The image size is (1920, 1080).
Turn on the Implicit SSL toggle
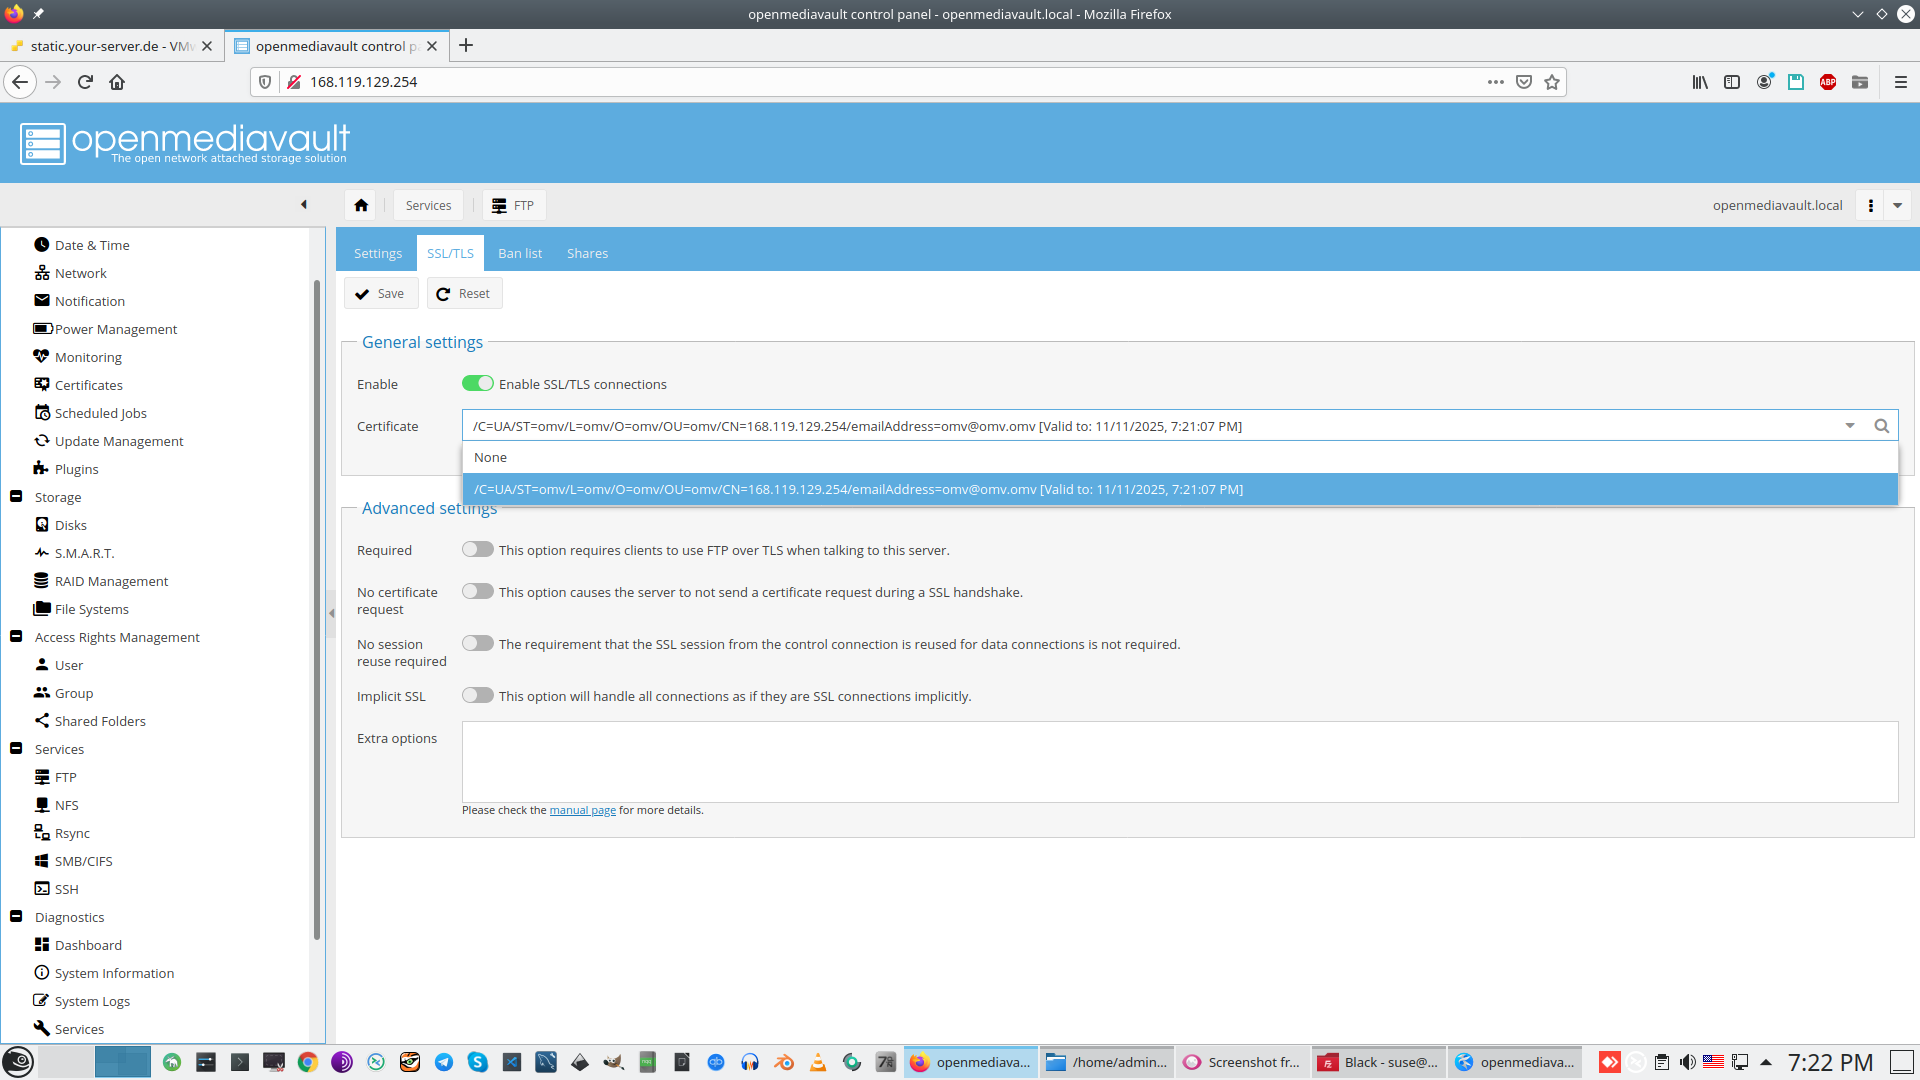click(478, 696)
